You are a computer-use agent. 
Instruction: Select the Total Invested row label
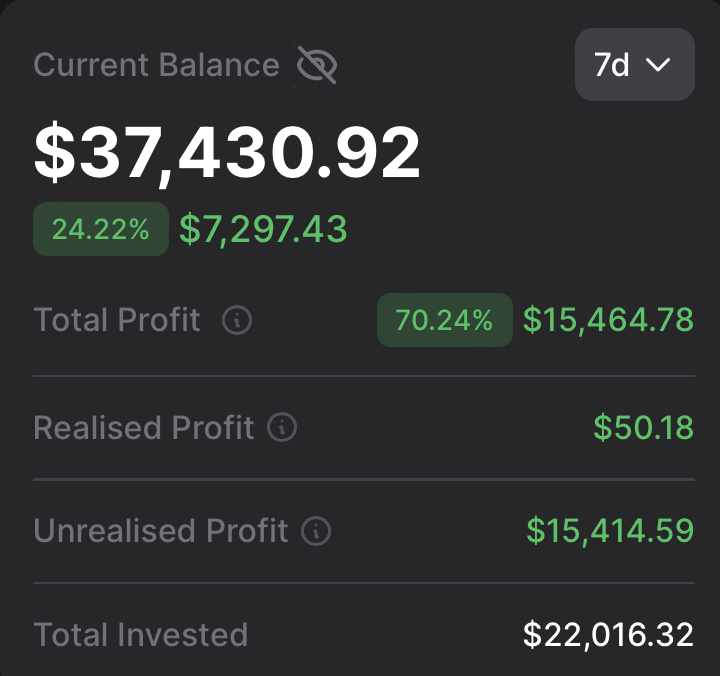point(141,634)
